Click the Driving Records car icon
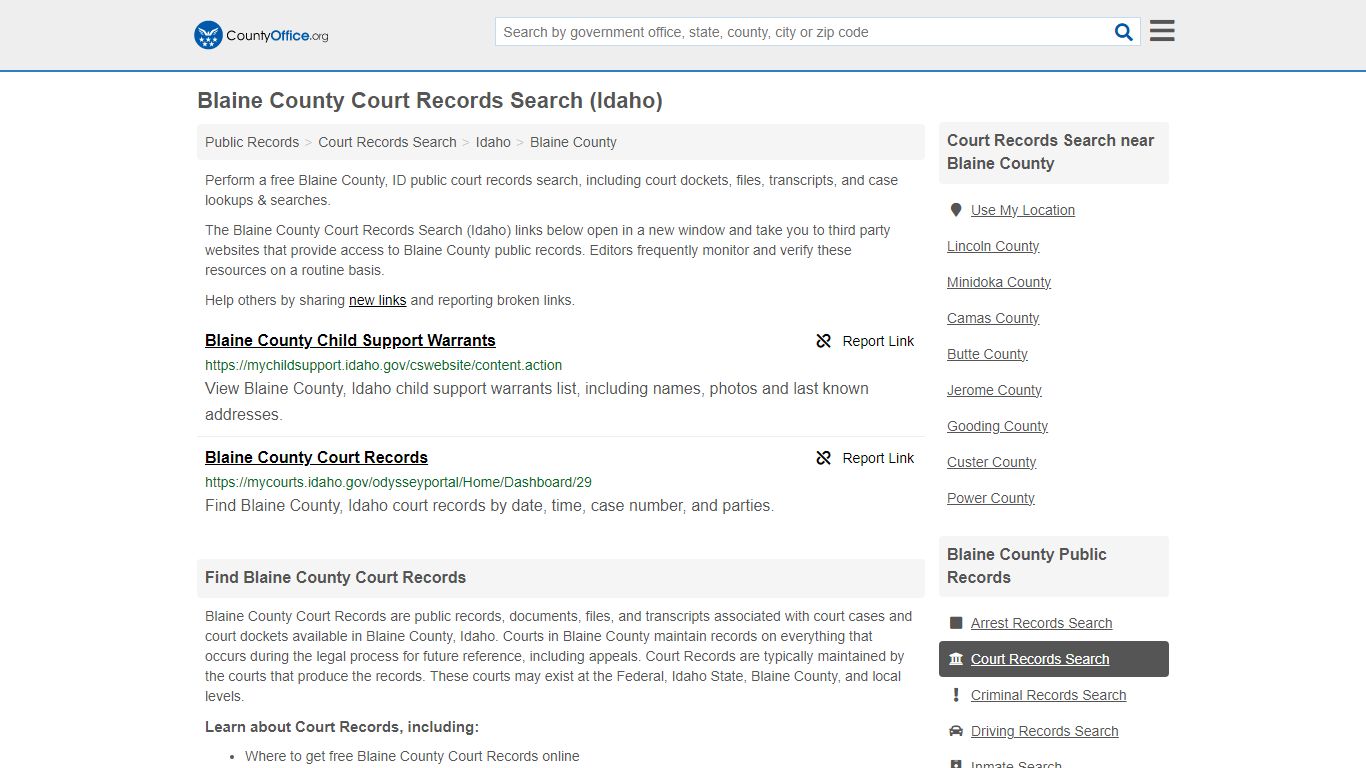 pyautogui.click(x=956, y=731)
